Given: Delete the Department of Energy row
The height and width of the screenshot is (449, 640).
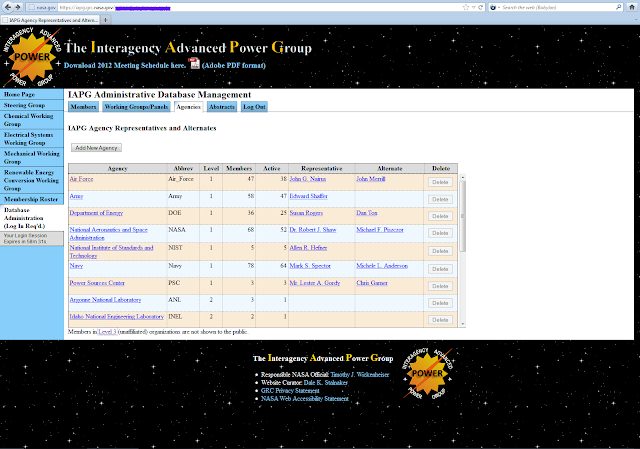Looking at the screenshot, I should point(440,216).
